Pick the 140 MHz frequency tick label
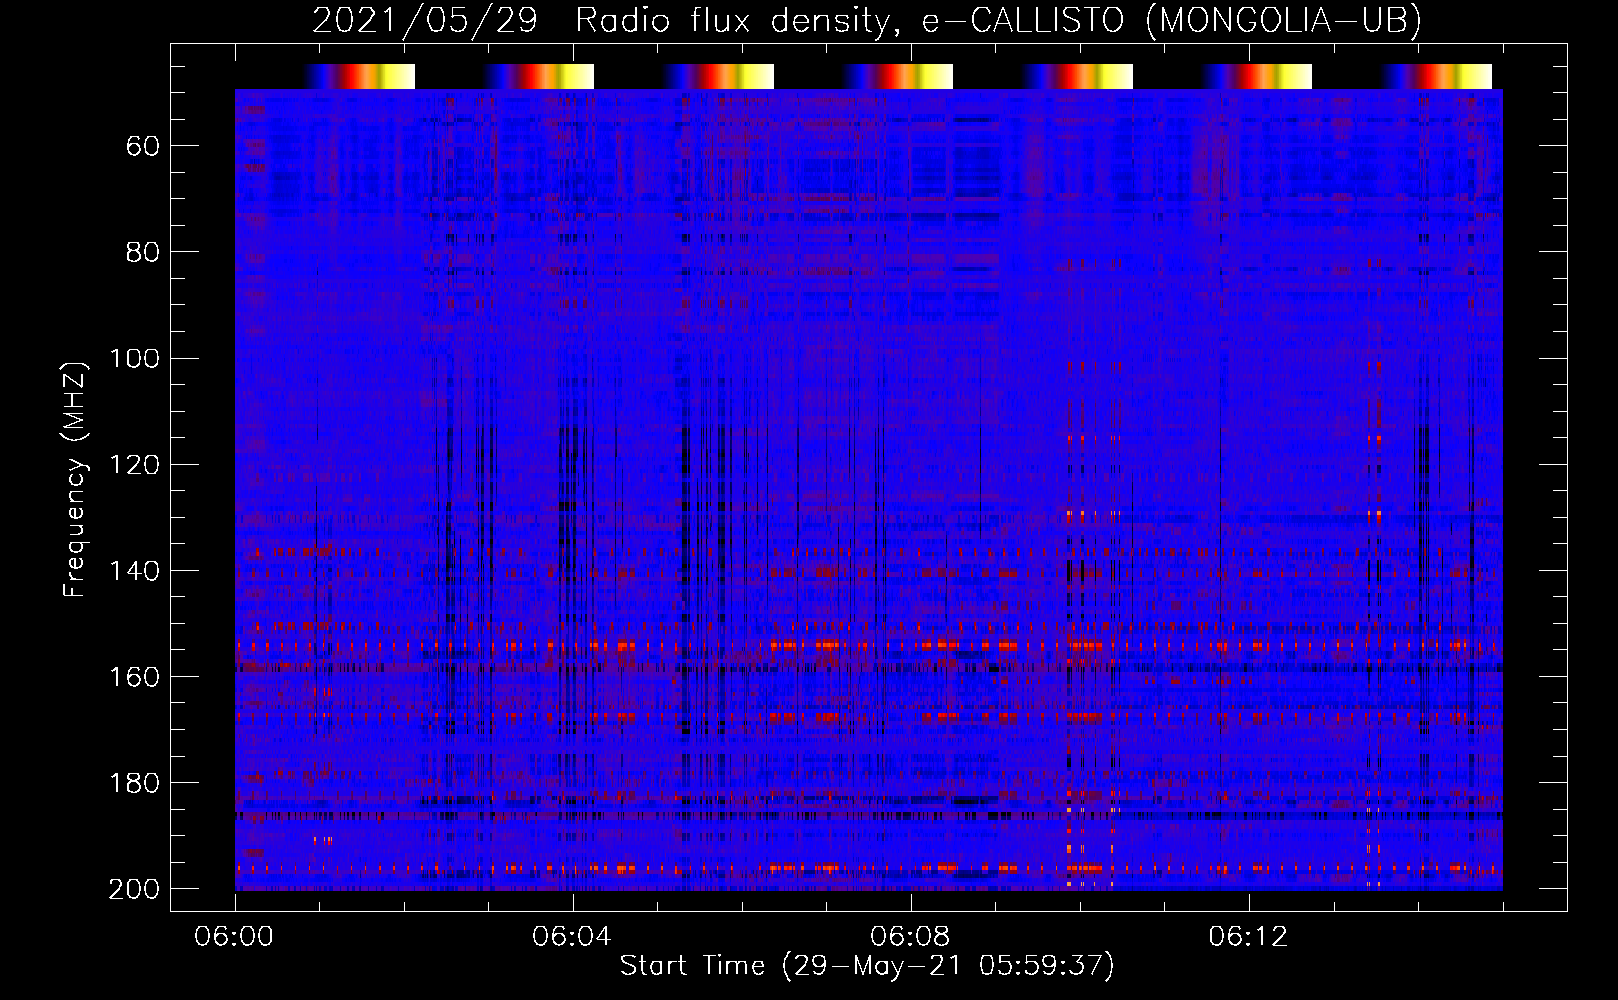Viewport: 1618px width, 1000px height. tap(135, 570)
